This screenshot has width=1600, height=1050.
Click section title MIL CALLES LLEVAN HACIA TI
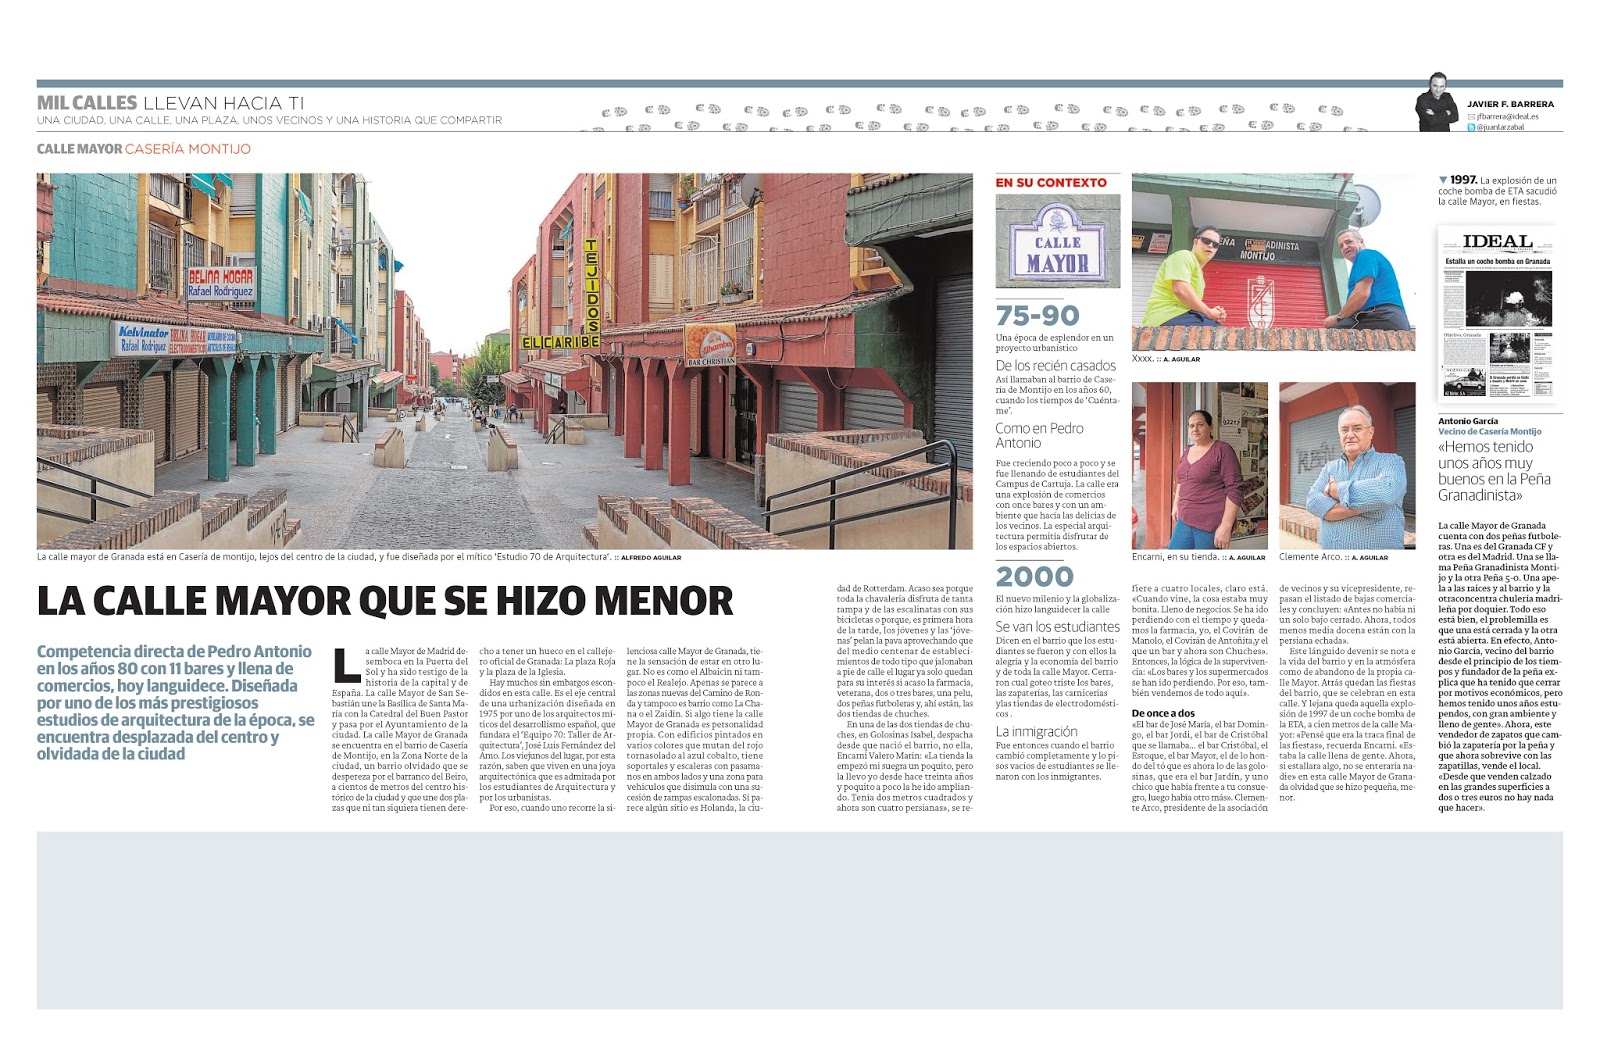pos(170,102)
